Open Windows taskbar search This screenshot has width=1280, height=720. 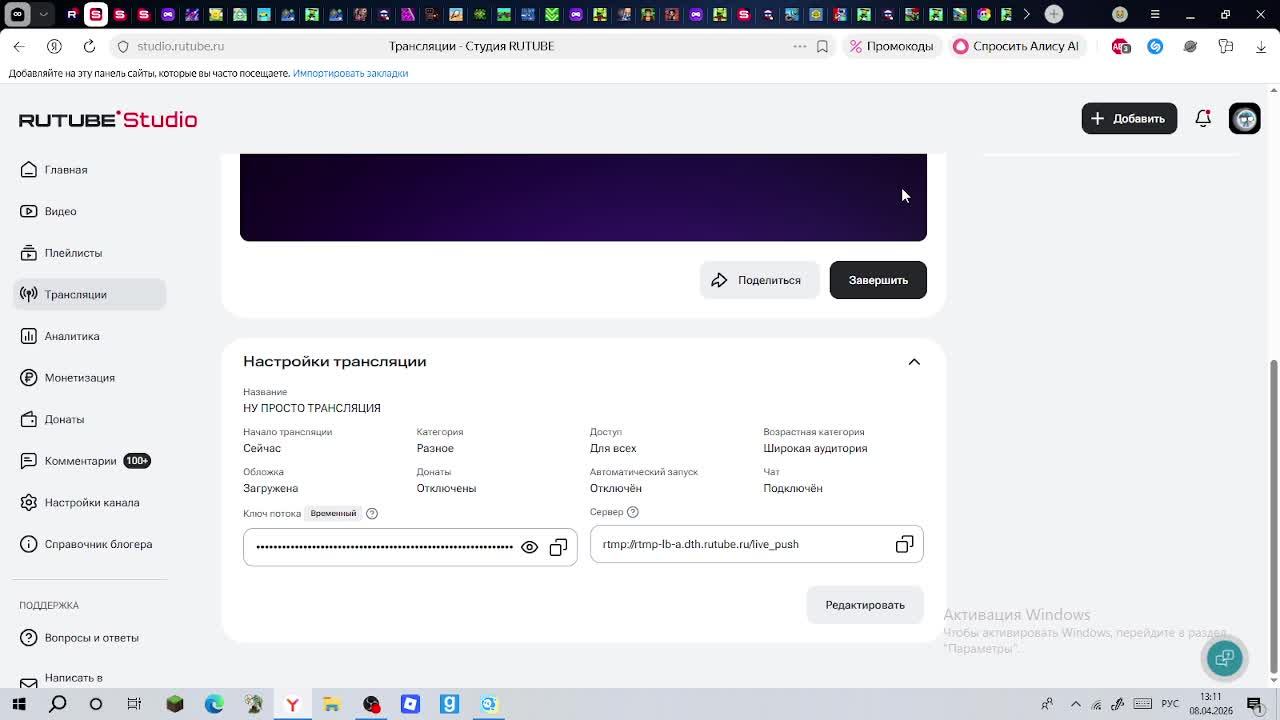click(x=58, y=704)
